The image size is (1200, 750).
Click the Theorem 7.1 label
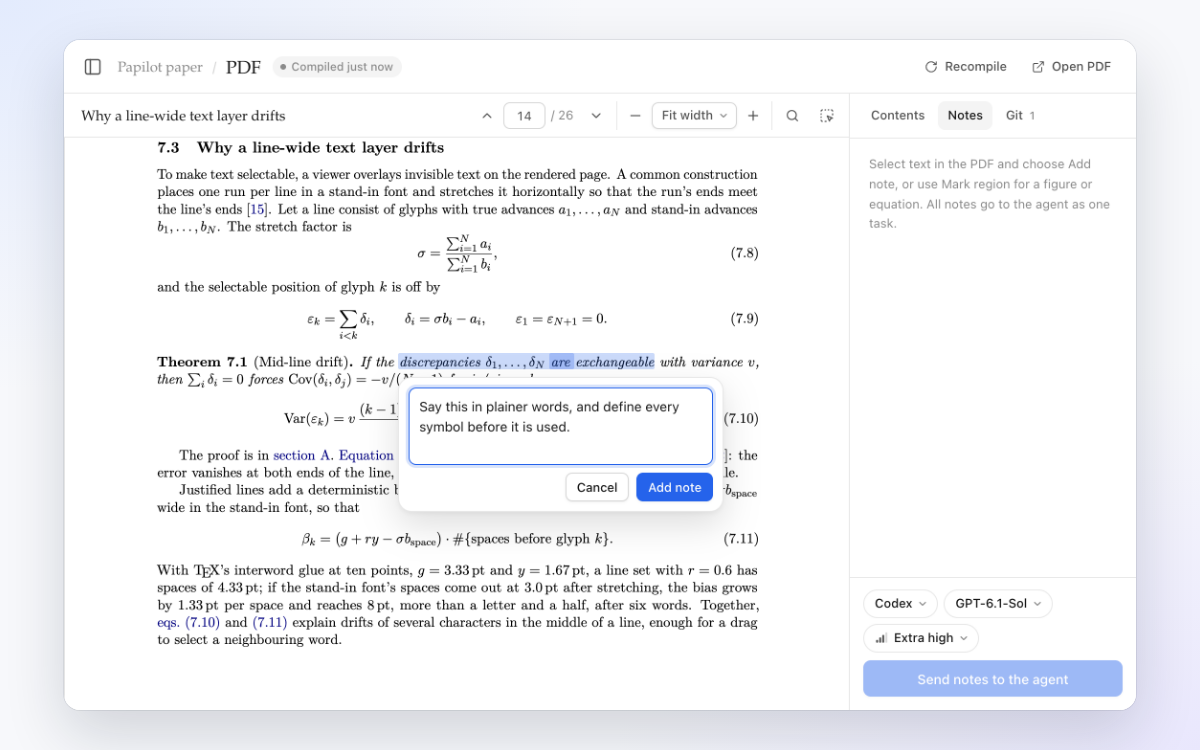(202, 362)
